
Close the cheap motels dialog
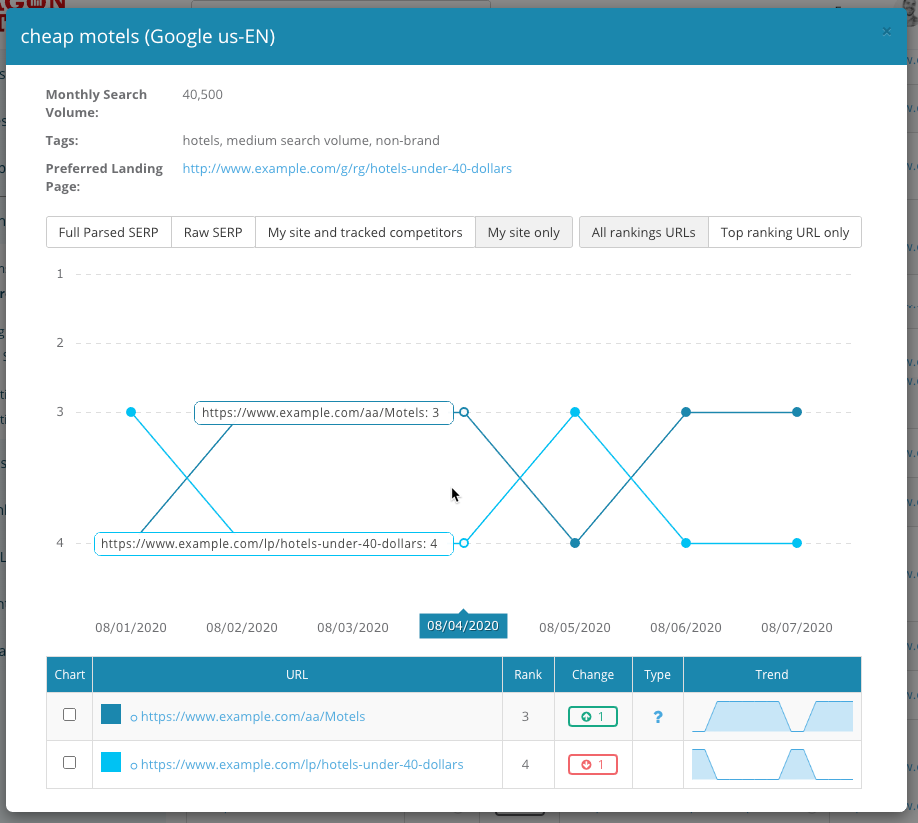tap(886, 32)
